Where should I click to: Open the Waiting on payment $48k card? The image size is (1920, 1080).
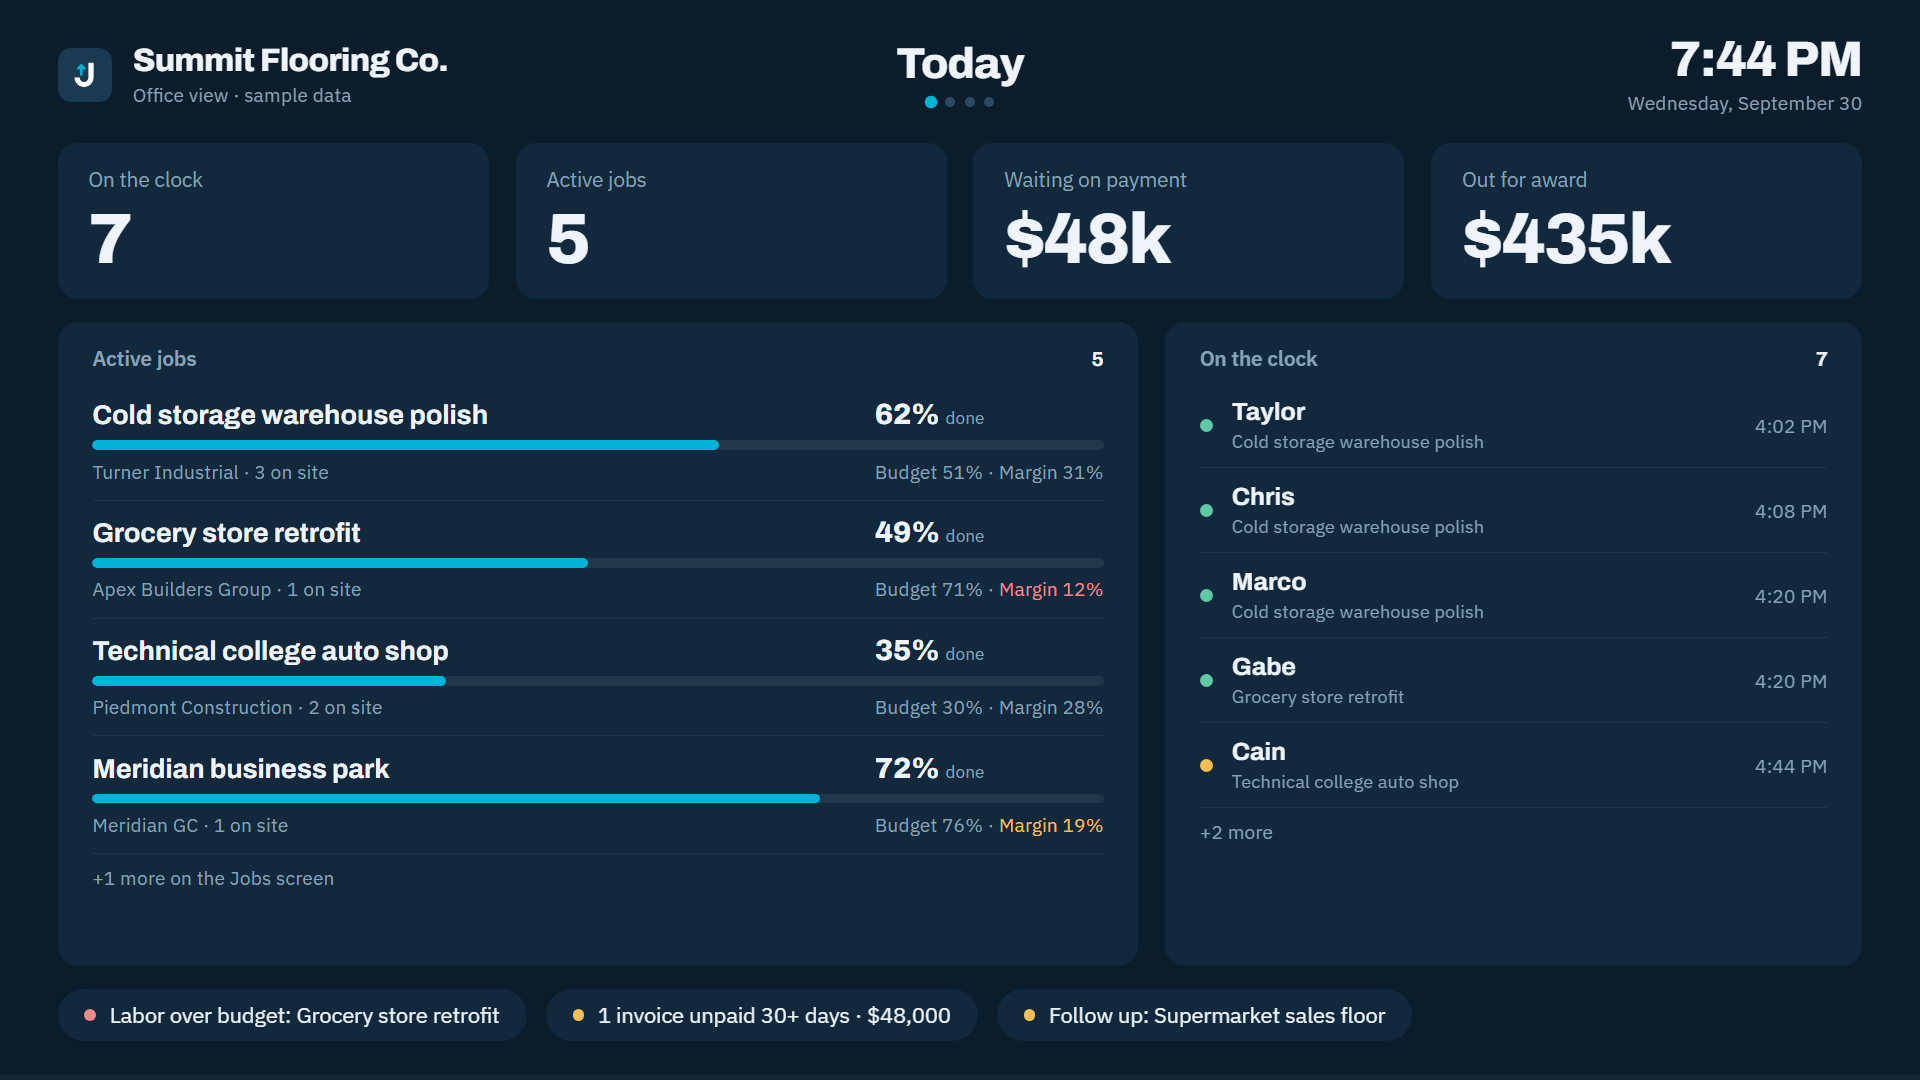tap(1188, 221)
